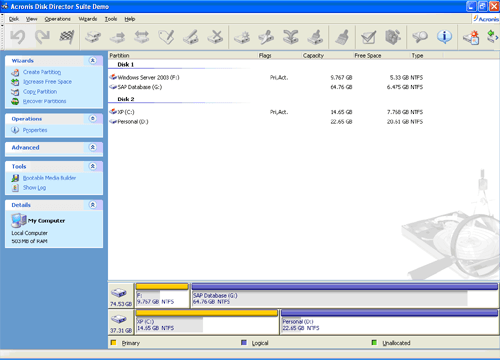Launch the Bootable Media Builder link

point(49,178)
